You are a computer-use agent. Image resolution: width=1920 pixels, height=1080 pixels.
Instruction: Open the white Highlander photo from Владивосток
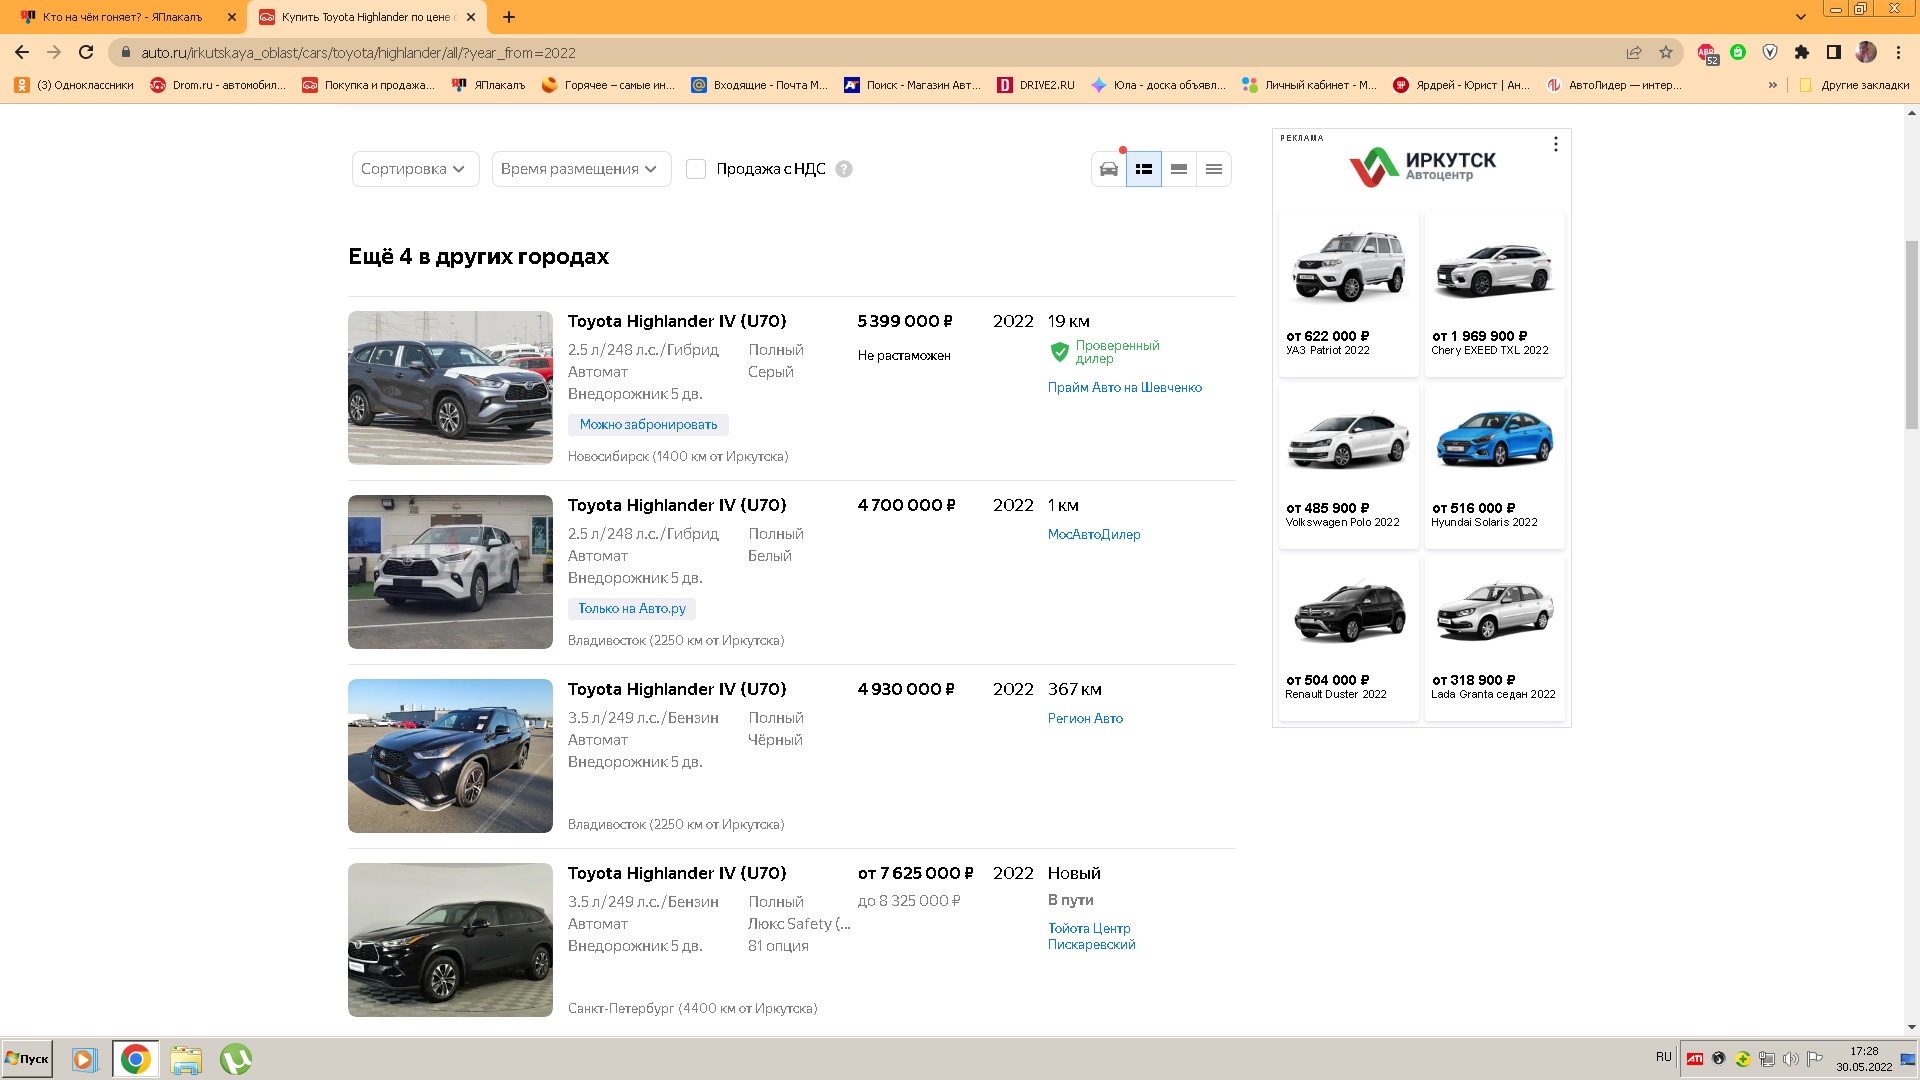450,572
